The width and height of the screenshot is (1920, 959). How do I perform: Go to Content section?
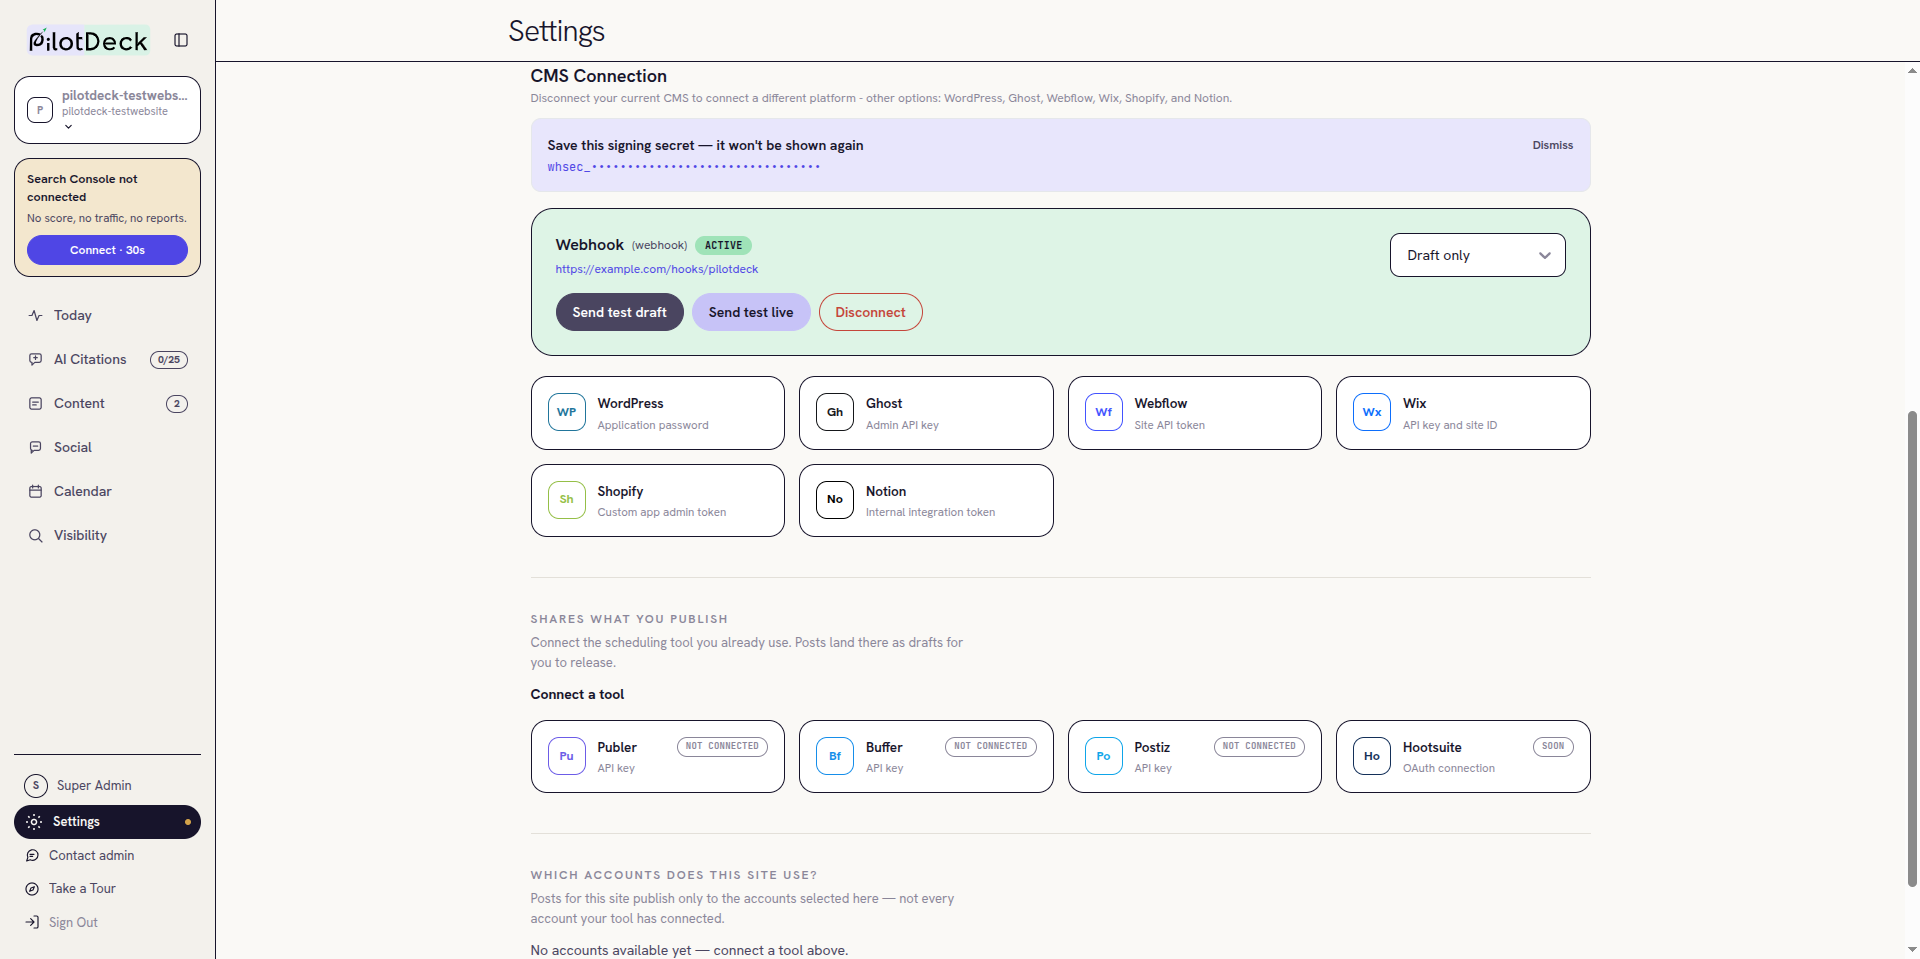pyautogui.click(x=107, y=403)
